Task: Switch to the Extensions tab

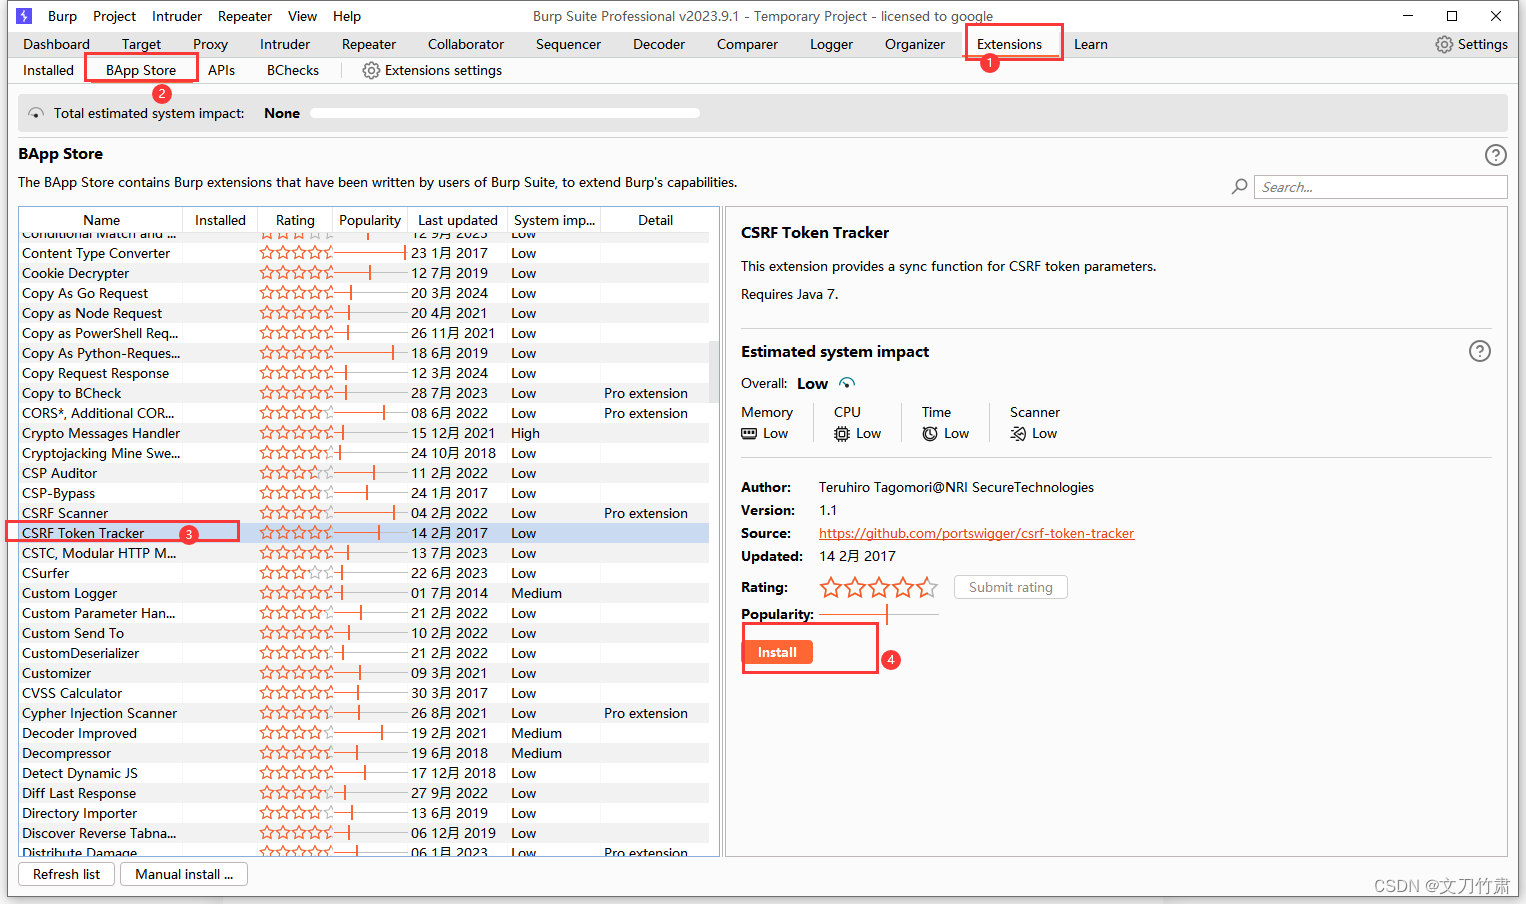Action: point(1009,44)
